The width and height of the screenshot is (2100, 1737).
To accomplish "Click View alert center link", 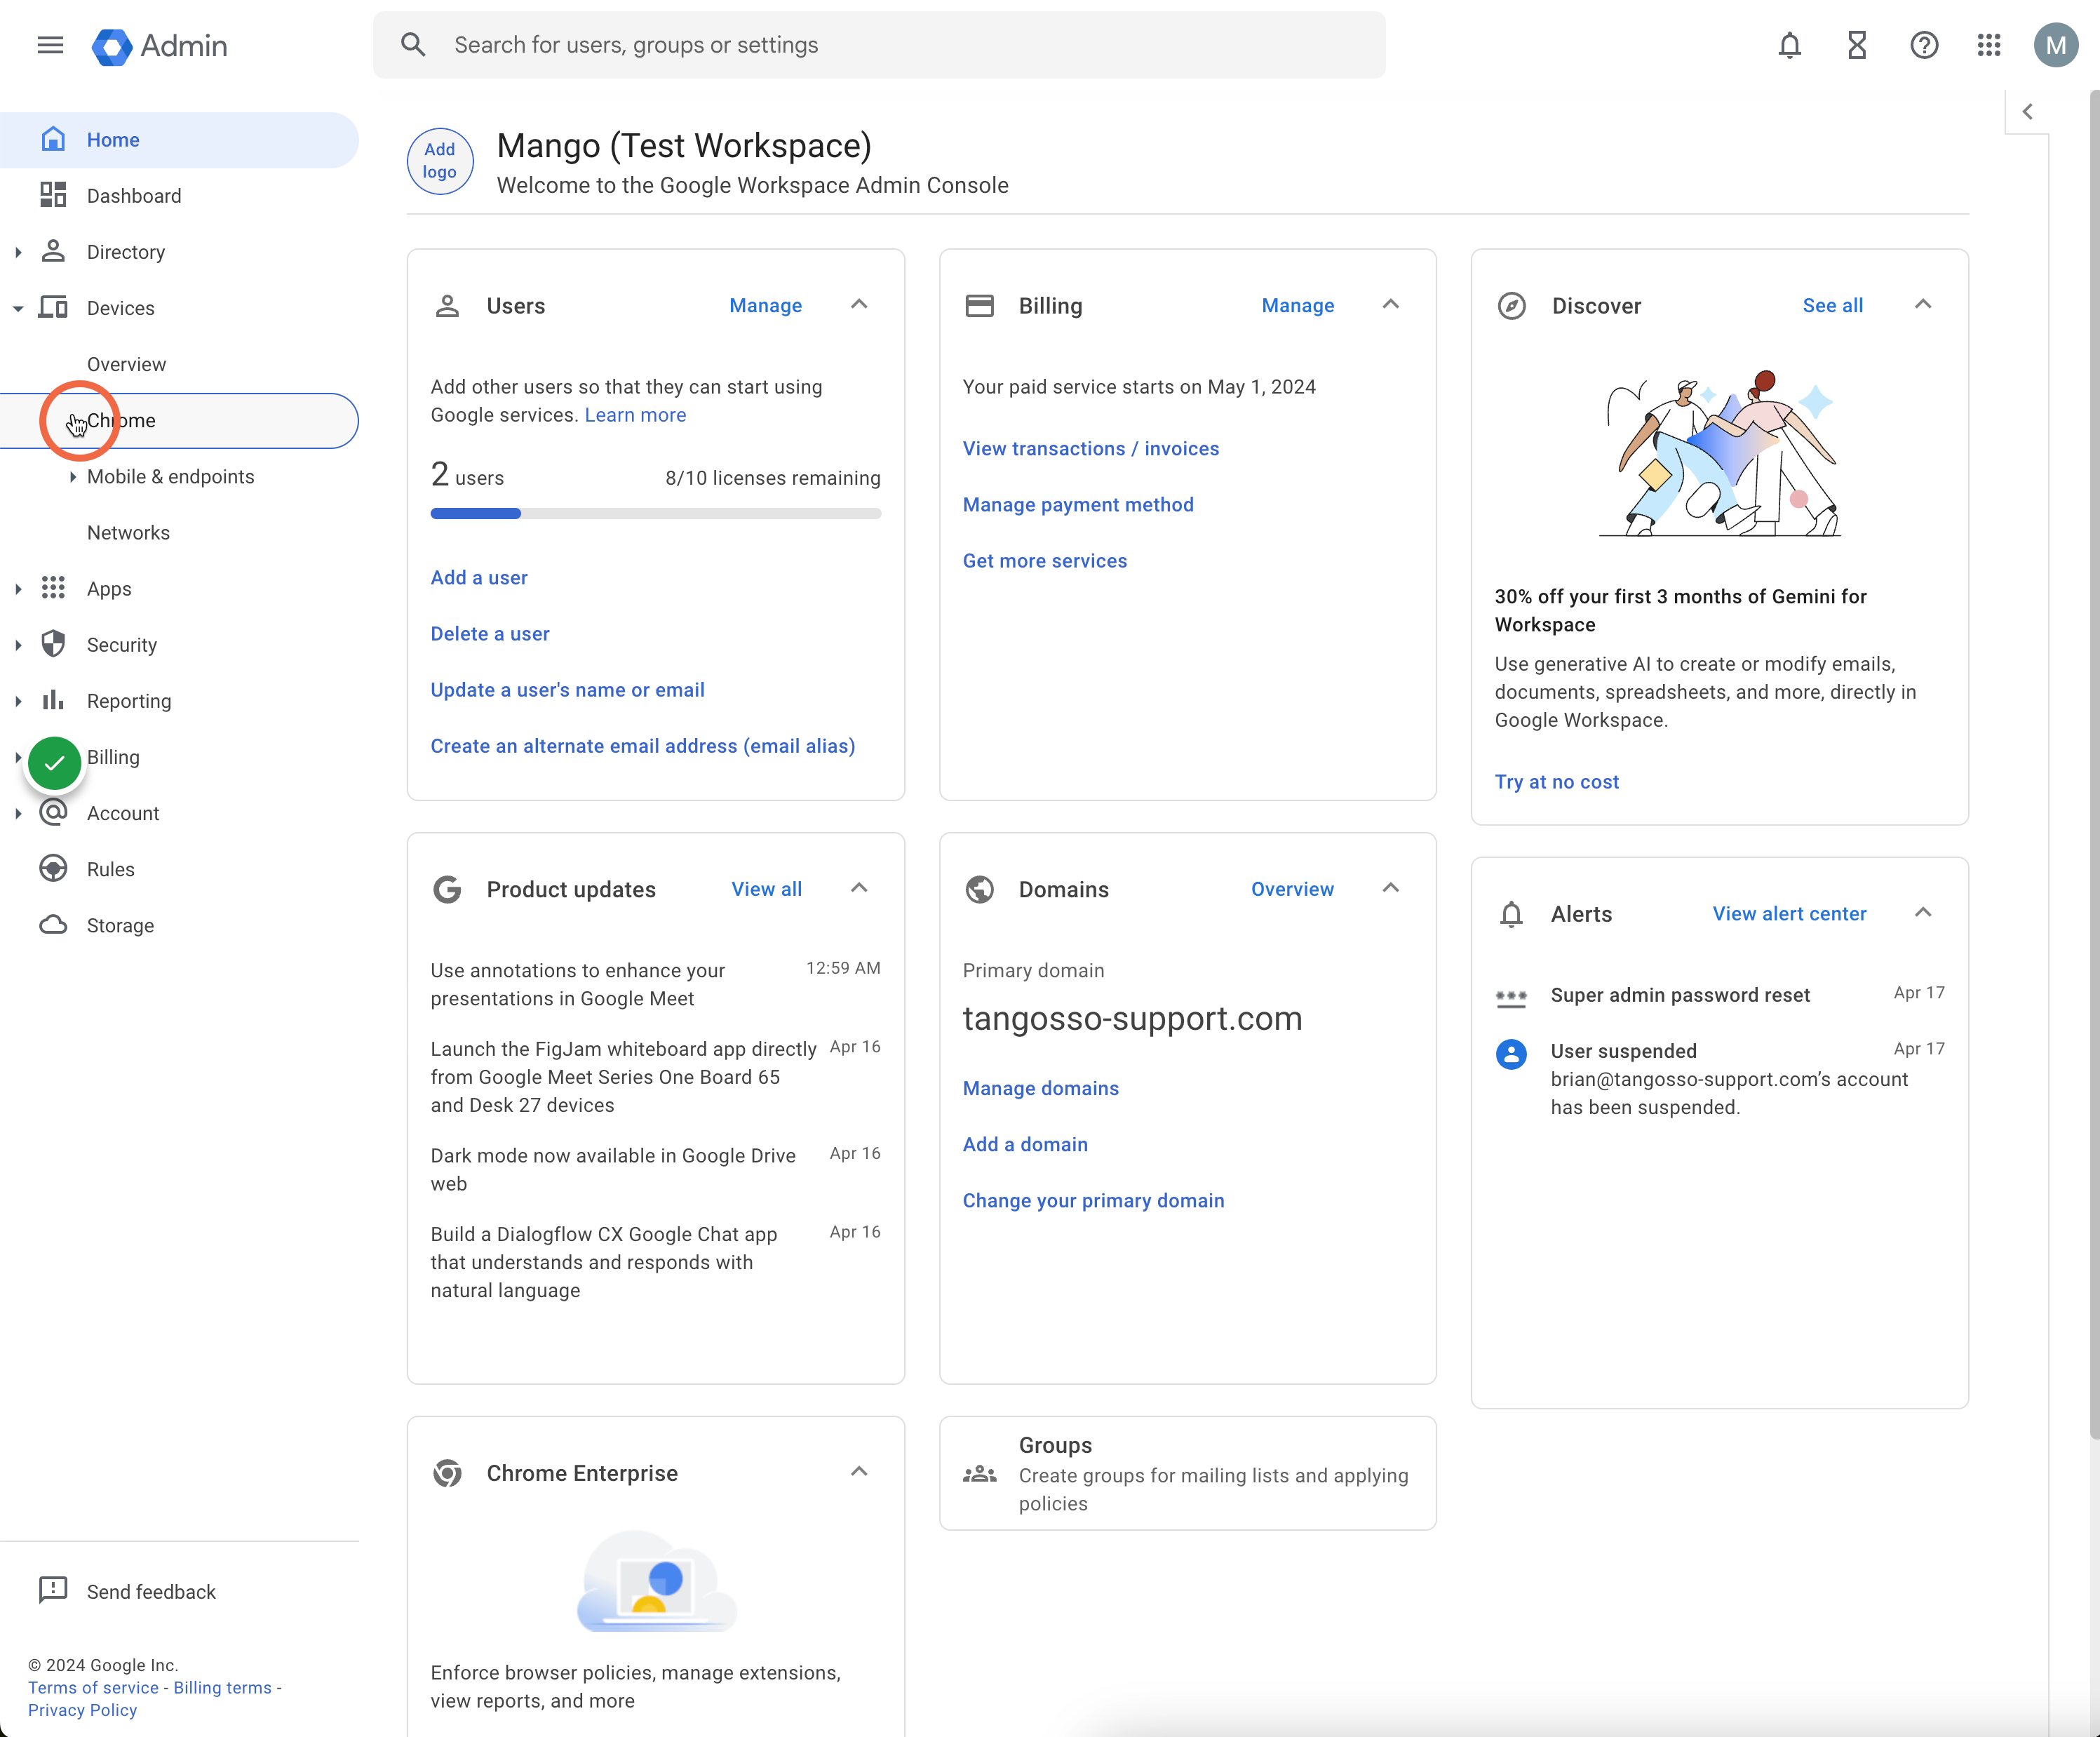I will 1789,913.
